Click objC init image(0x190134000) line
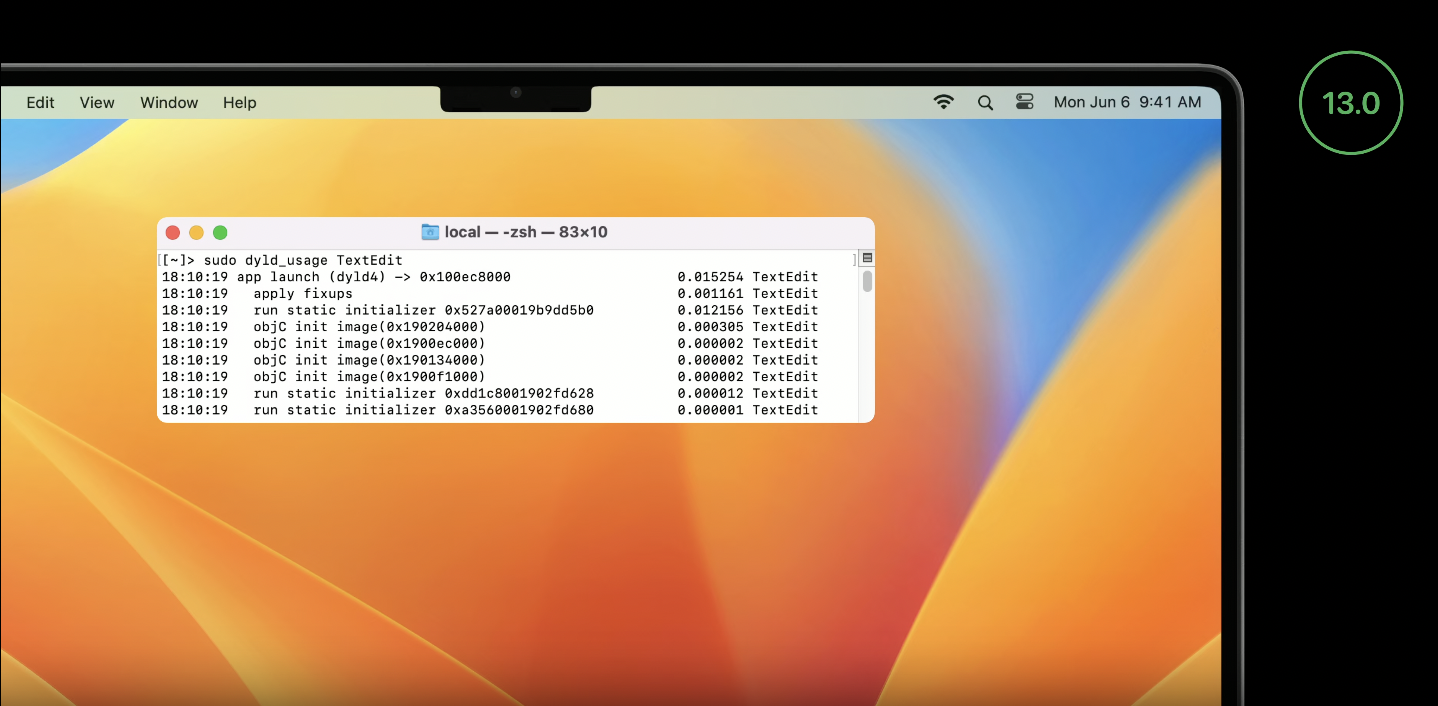 coord(490,360)
